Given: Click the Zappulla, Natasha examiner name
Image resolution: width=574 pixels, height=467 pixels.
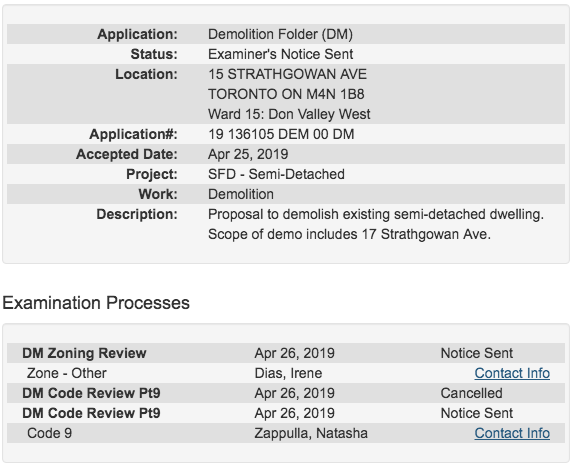Looking at the screenshot, I should coord(311,433).
